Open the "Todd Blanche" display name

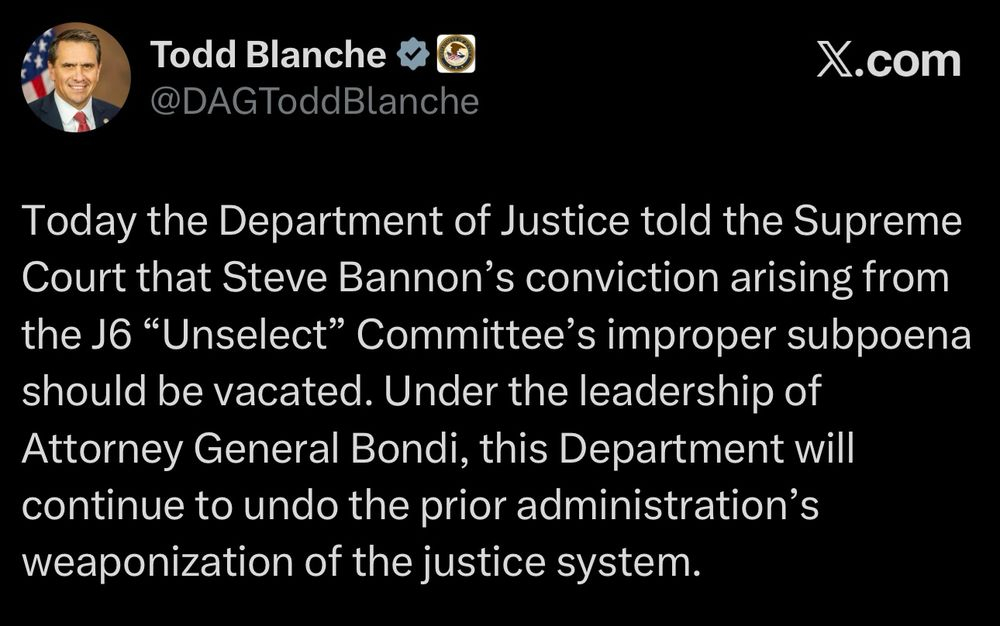(x=268, y=56)
